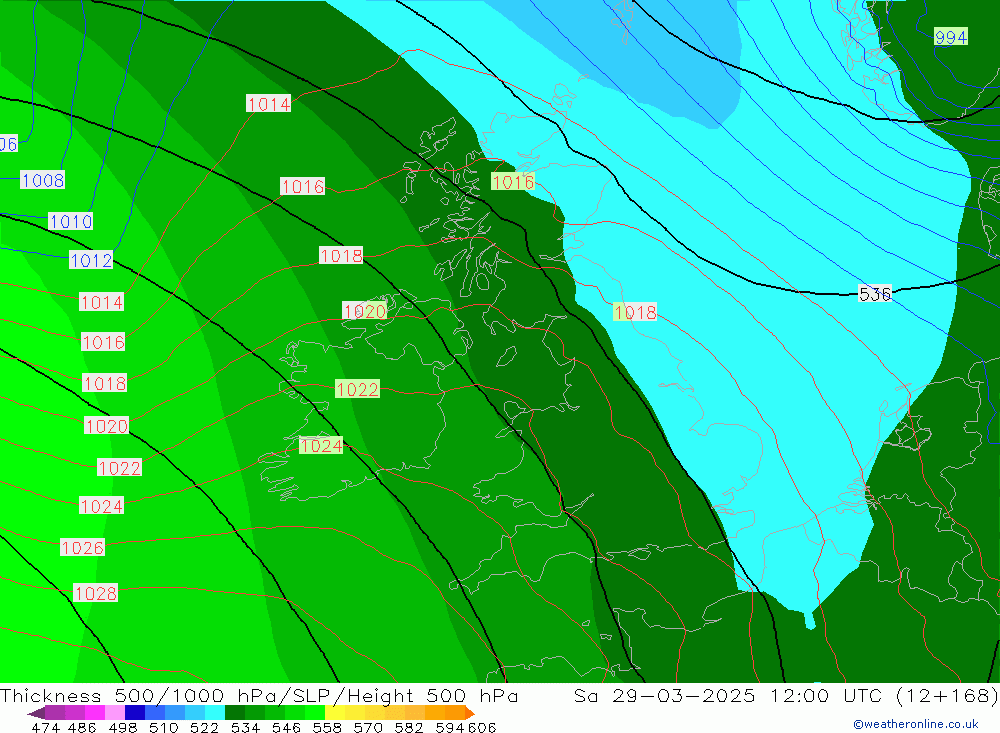Viewport: 1000px width, 733px height.
Task: Click the 486 legend scale value
Action: tap(82, 728)
